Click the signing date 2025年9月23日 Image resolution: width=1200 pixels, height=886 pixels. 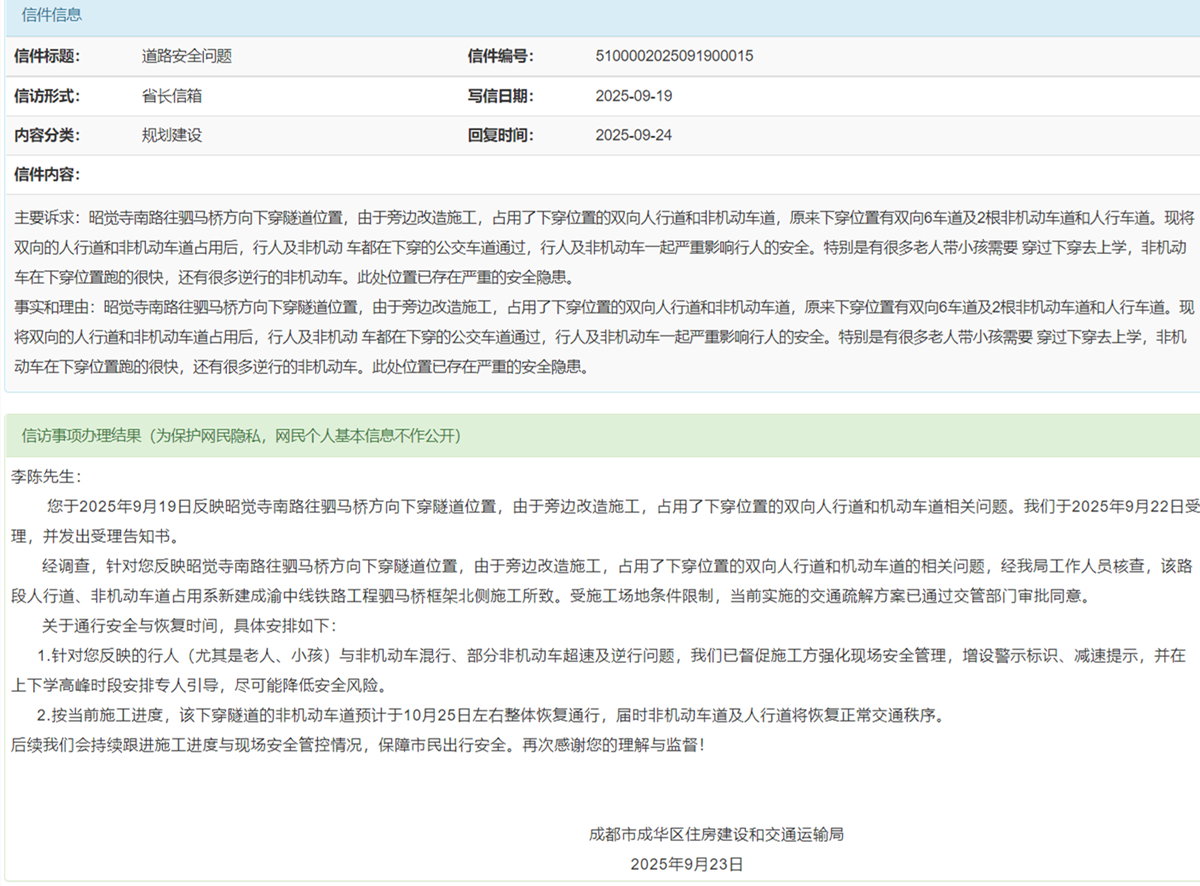pyautogui.click(x=686, y=863)
